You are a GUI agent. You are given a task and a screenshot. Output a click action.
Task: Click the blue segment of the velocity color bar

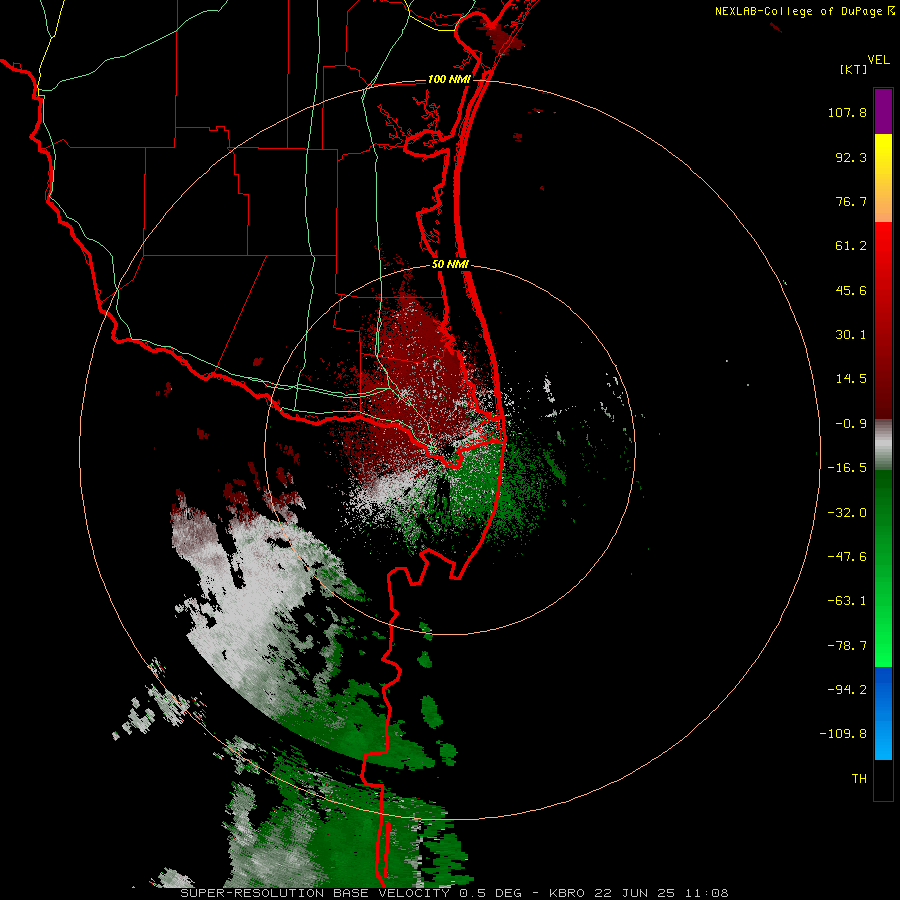click(883, 713)
